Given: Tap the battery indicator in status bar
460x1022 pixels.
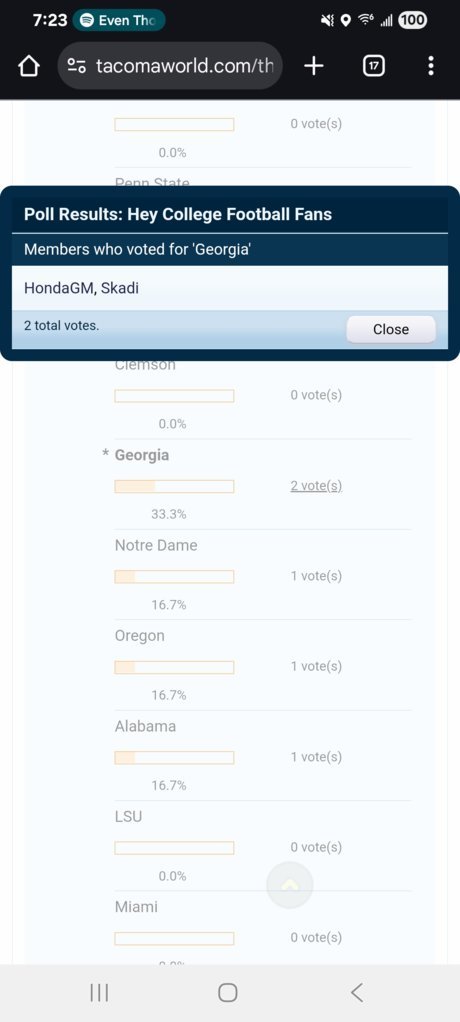Looking at the screenshot, I should 413,20.
